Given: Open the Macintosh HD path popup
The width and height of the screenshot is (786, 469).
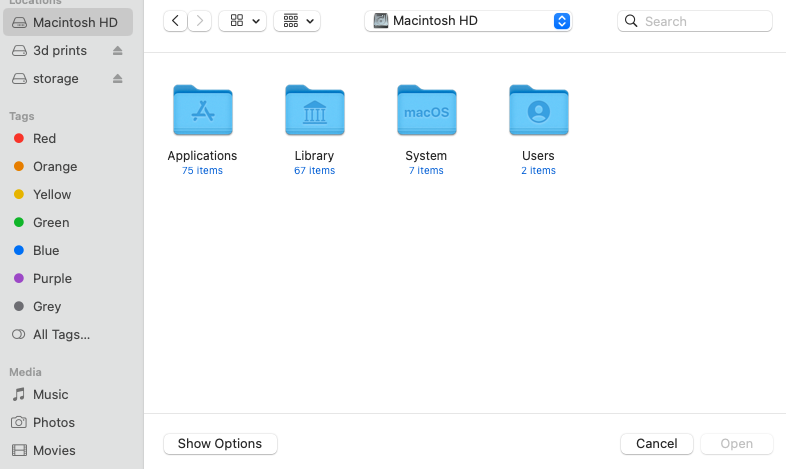Looking at the screenshot, I should click(x=468, y=21).
